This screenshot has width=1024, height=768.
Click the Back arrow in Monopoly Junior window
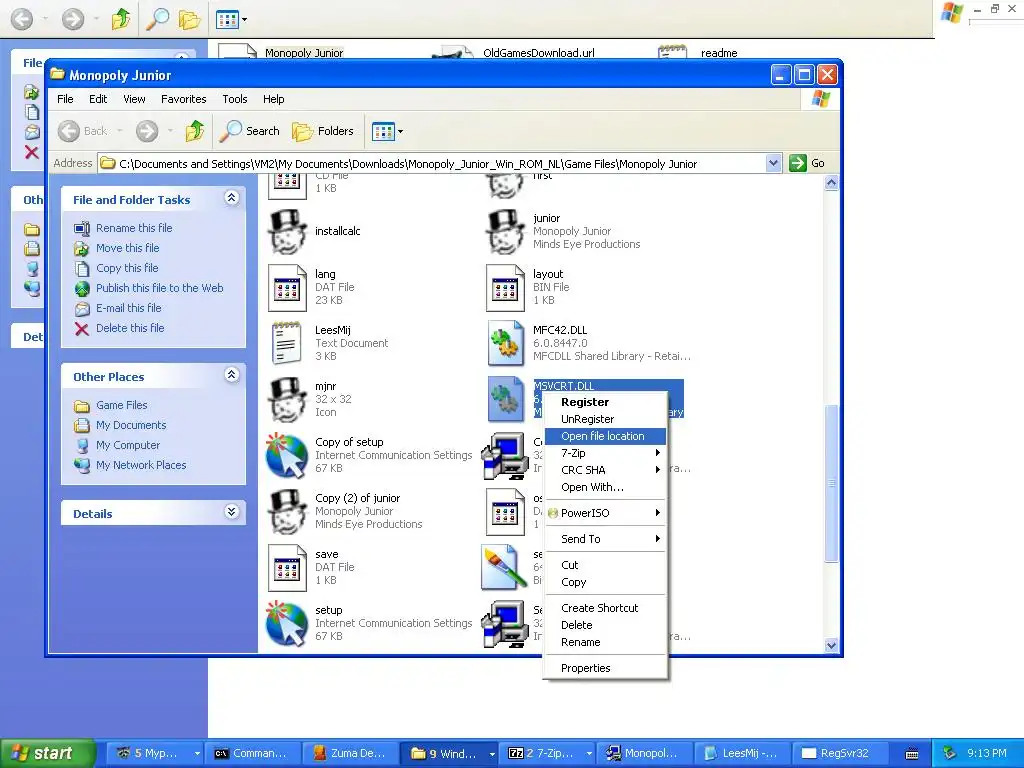(x=69, y=131)
